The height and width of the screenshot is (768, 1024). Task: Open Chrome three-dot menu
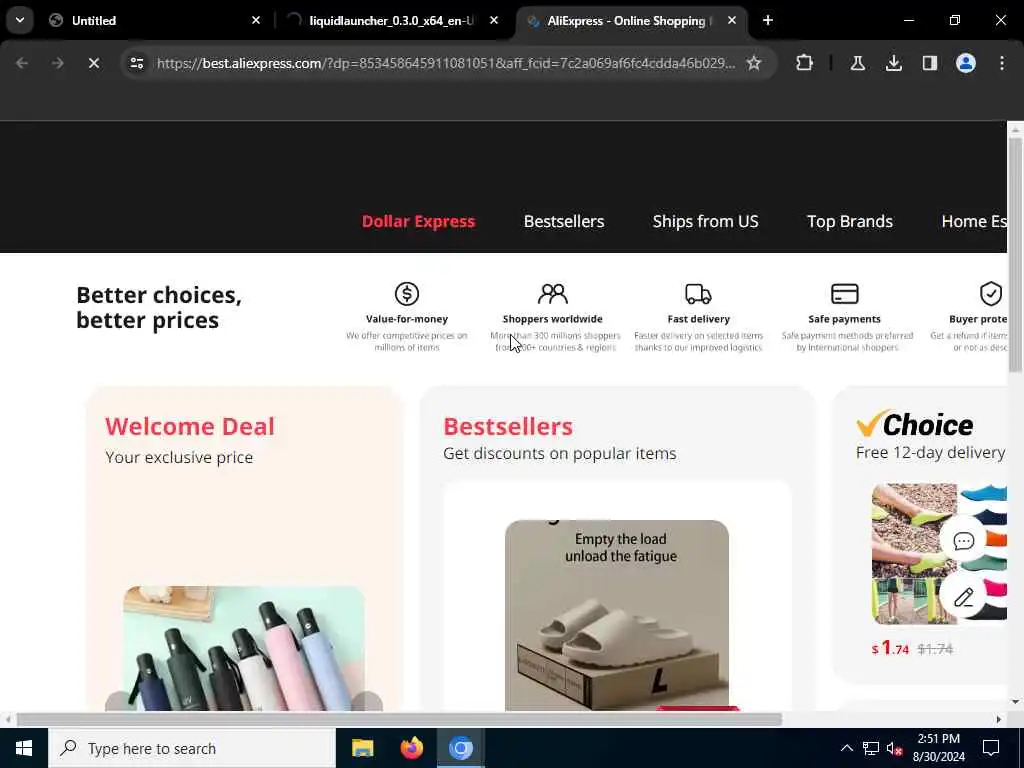[x=1002, y=63]
